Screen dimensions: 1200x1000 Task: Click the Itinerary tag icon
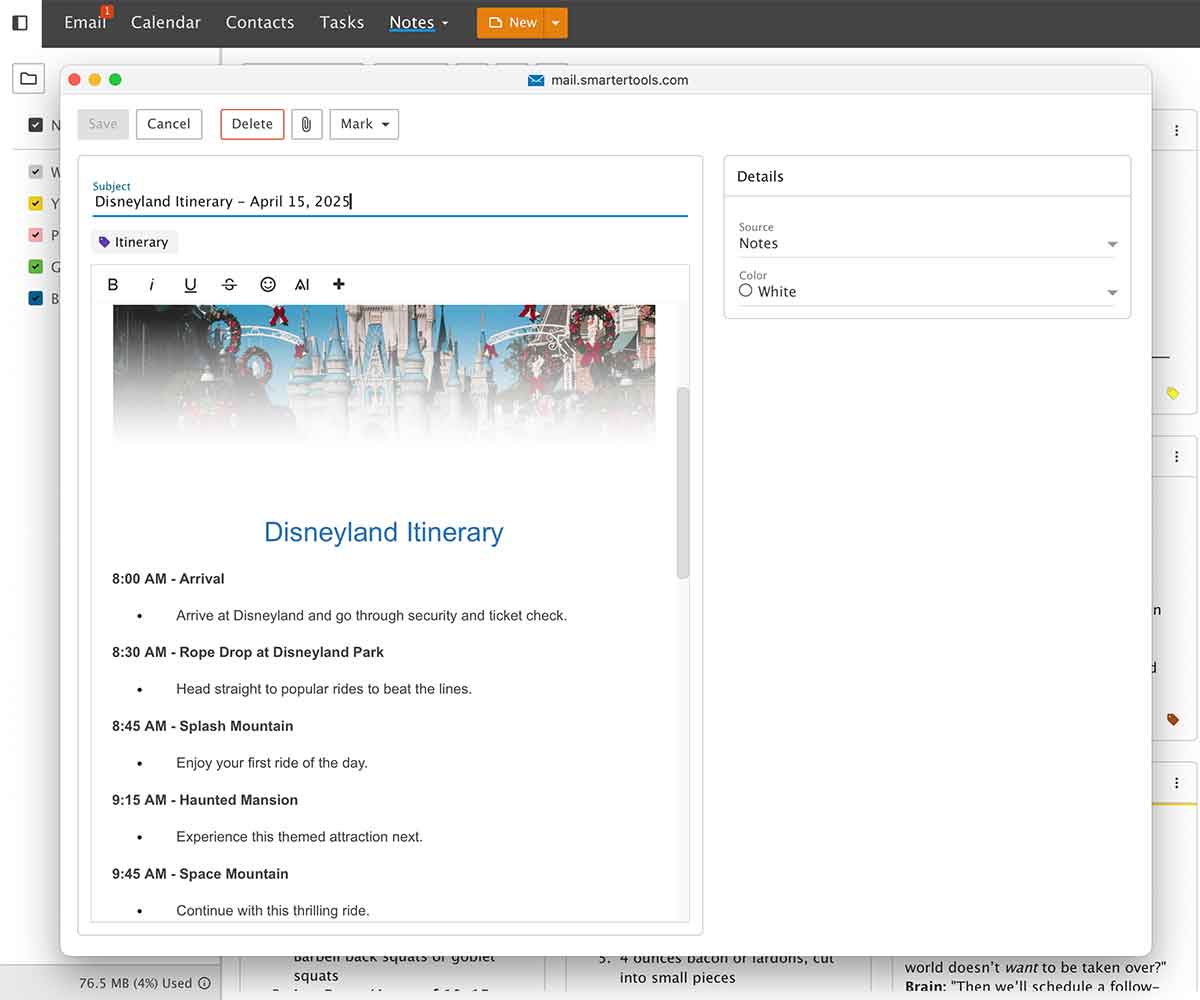pyautogui.click(x=105, y=242)
